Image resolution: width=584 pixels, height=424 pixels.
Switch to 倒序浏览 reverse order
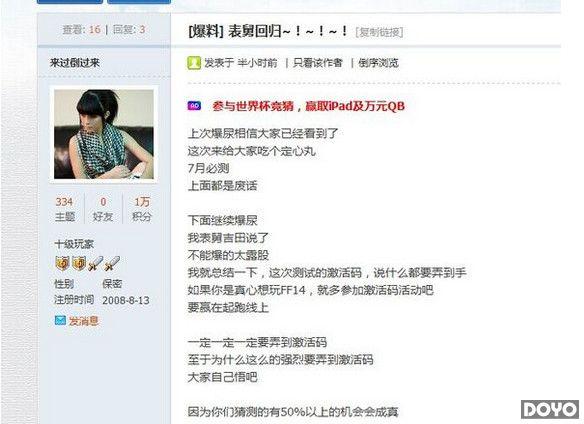378,63
